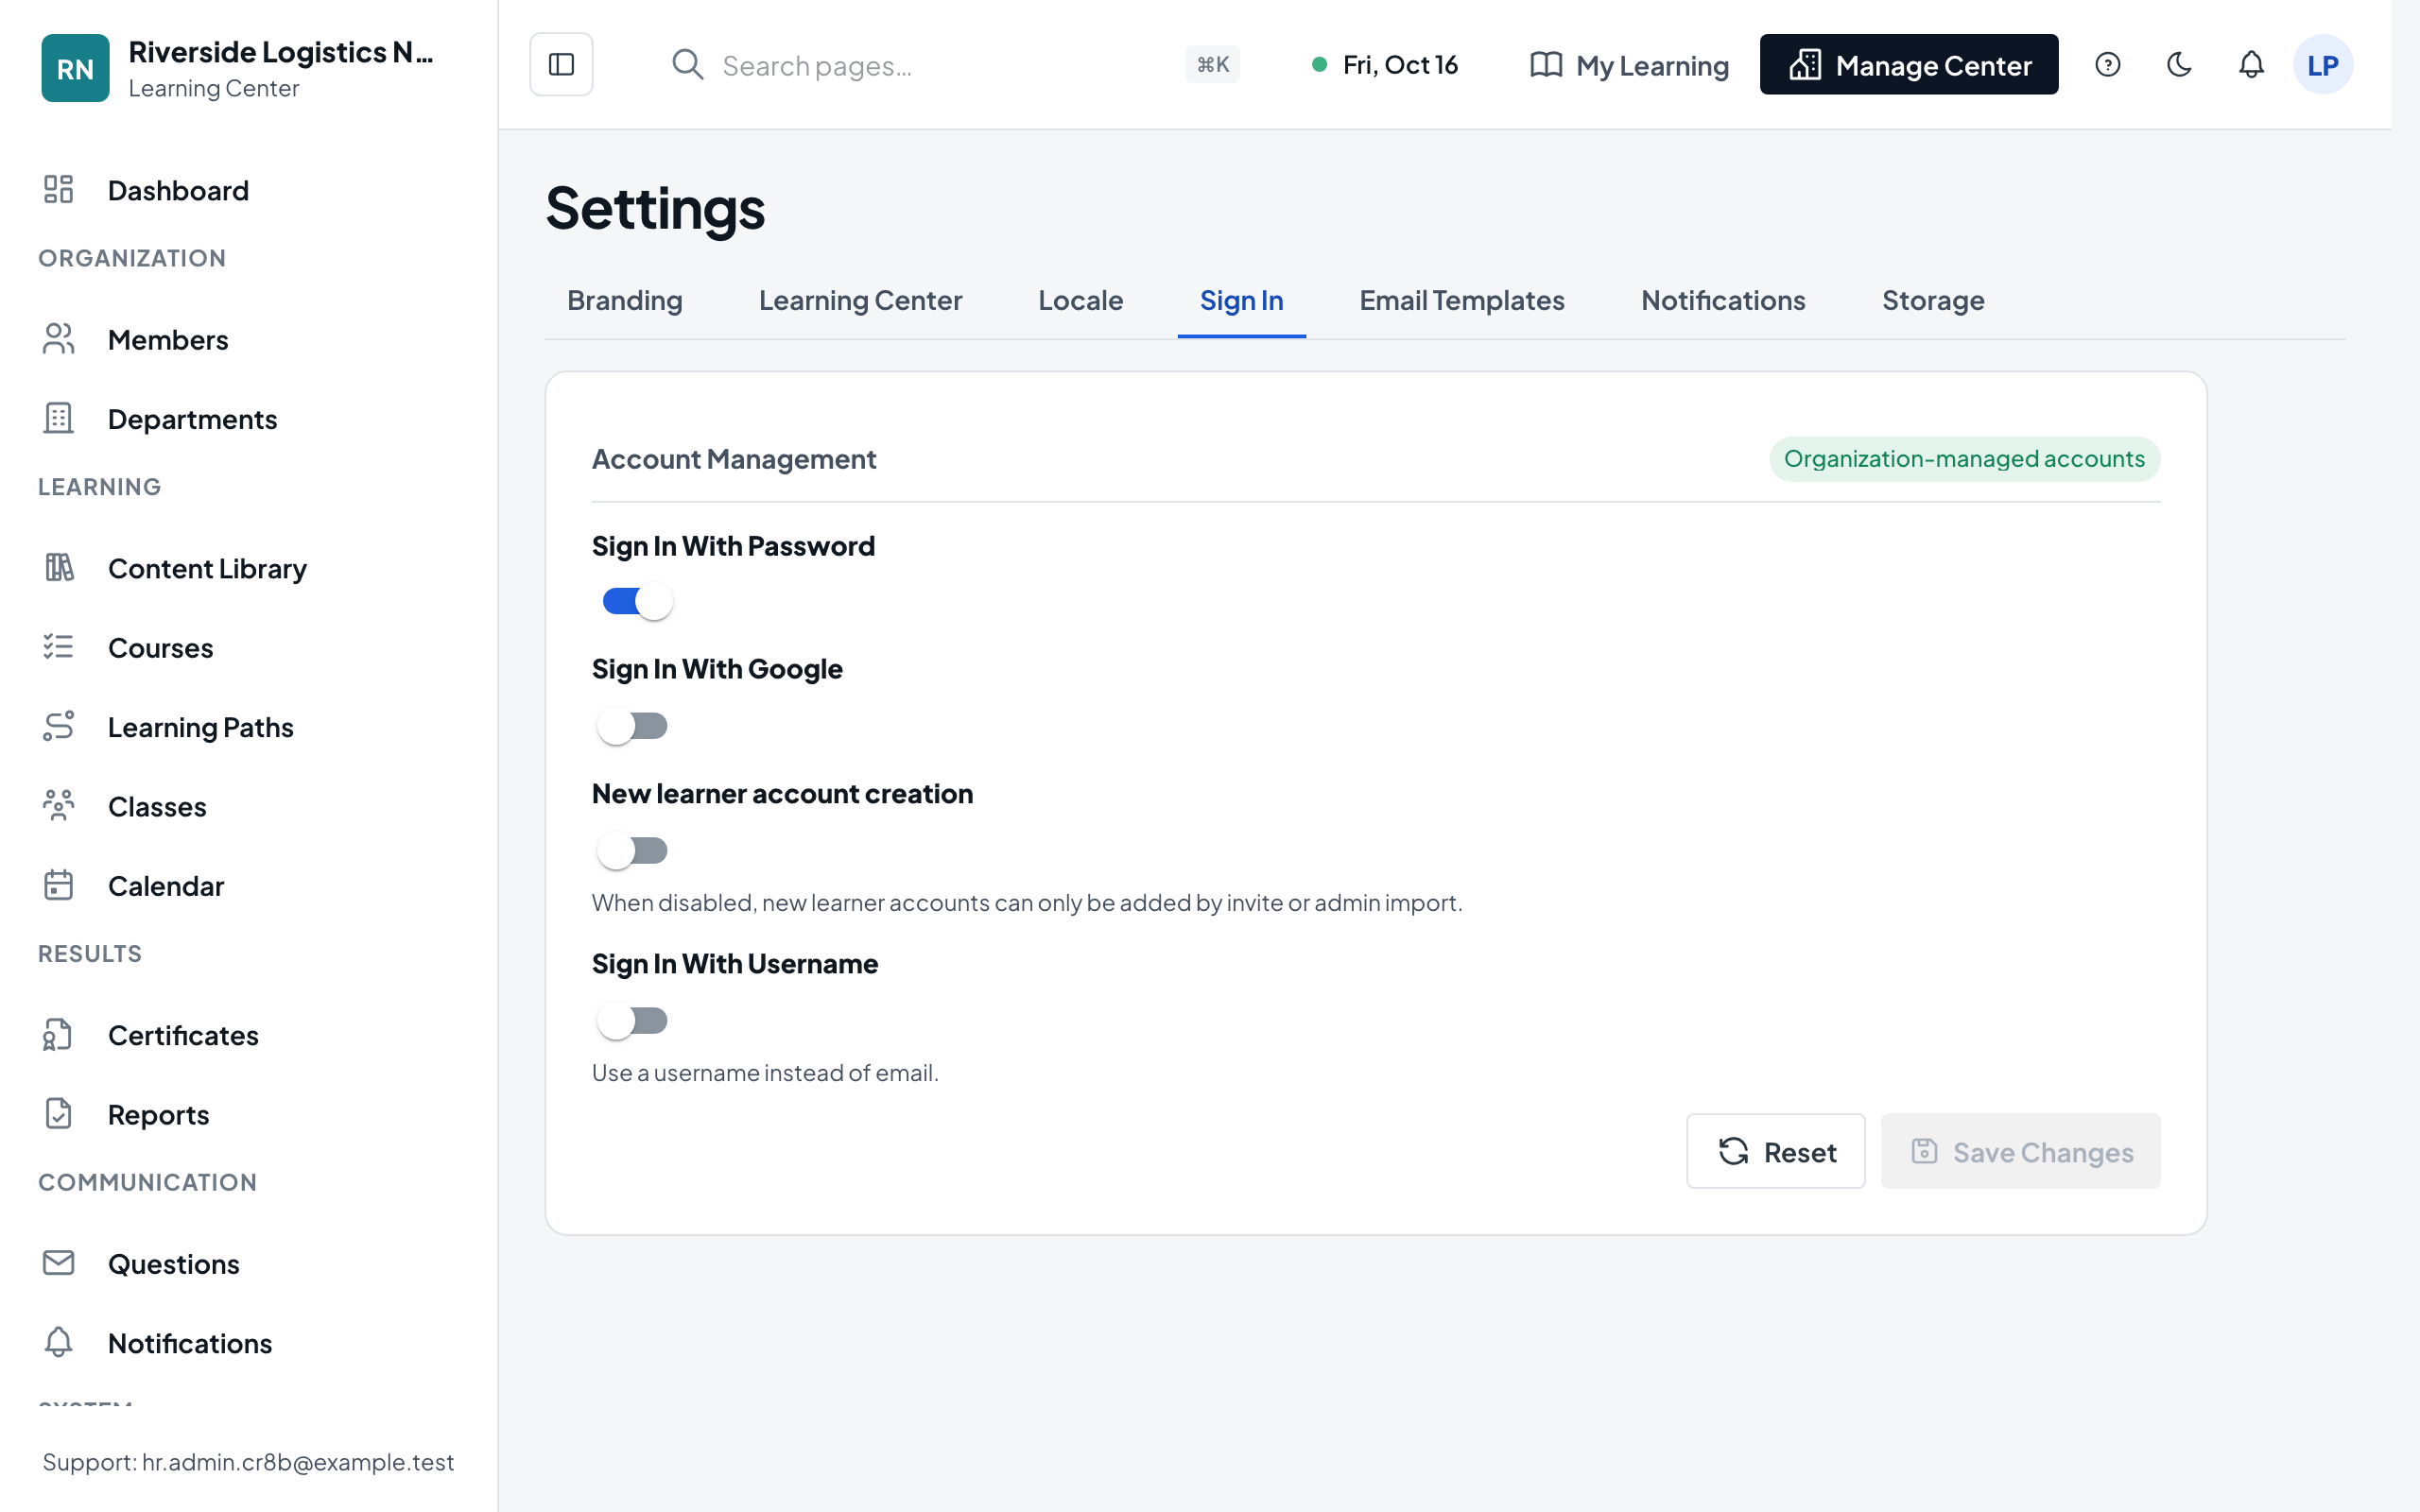
Task: Click the Content Library books icon
Action: click(59, 567)
